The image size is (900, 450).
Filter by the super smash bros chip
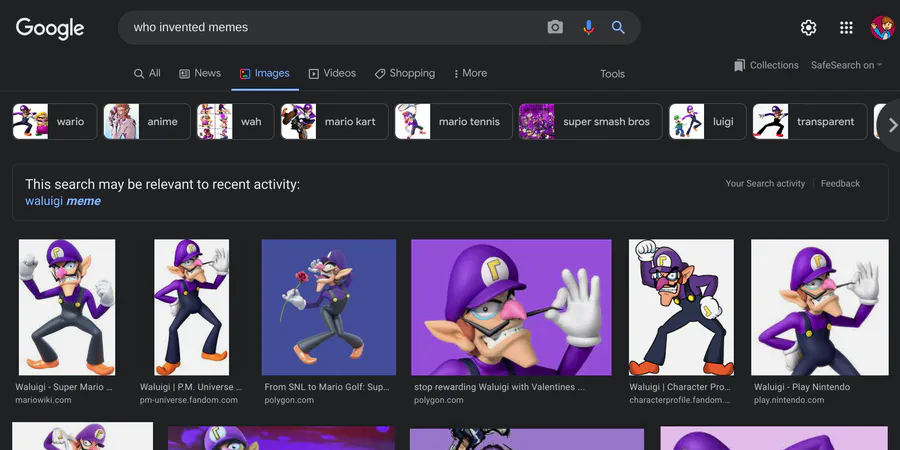click(x=591, y=121)
